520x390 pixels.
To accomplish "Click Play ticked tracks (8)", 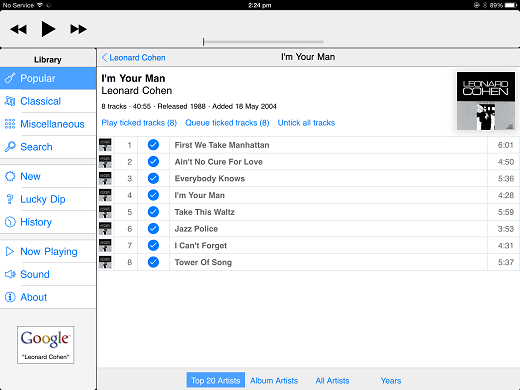I will [x=139, y=123].
